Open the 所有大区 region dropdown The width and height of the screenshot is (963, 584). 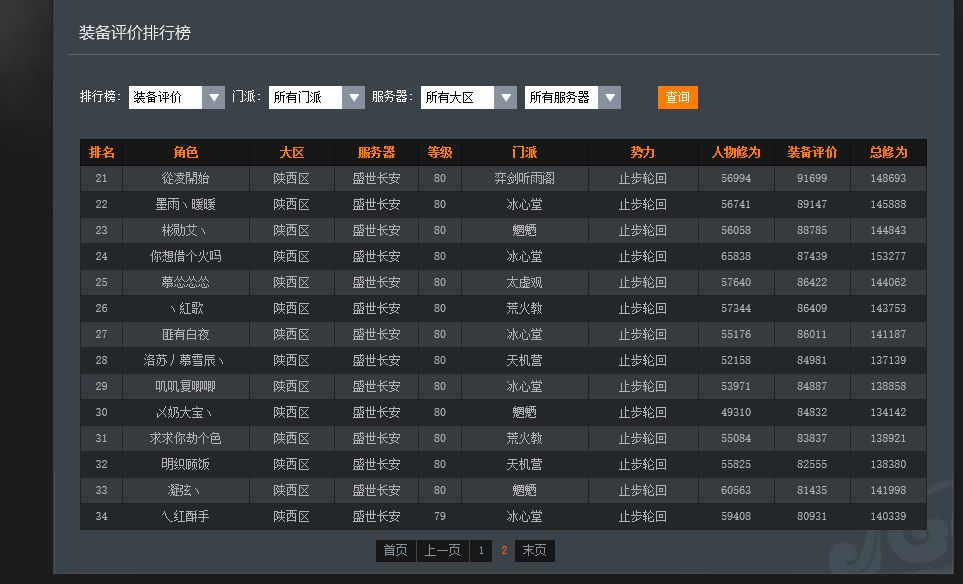coord(469,97)
